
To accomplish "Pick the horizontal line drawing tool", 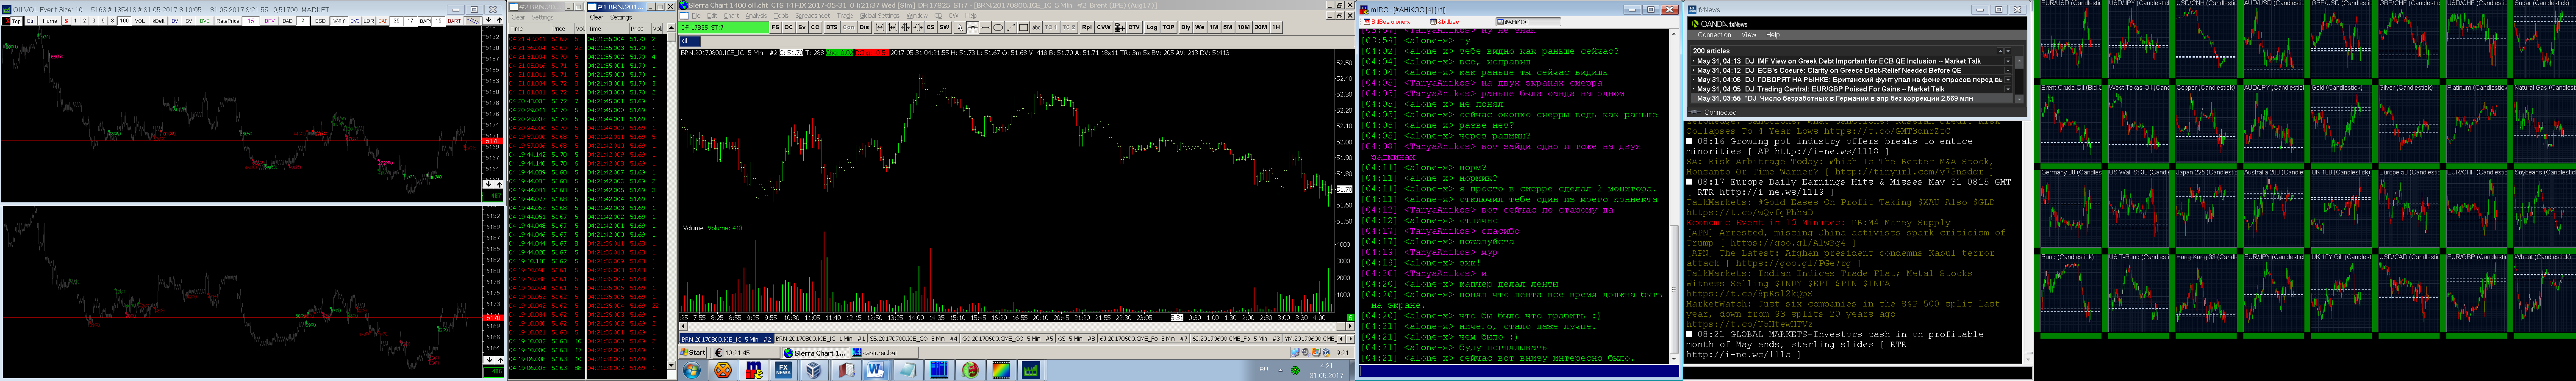I will [x=986, y=27].
